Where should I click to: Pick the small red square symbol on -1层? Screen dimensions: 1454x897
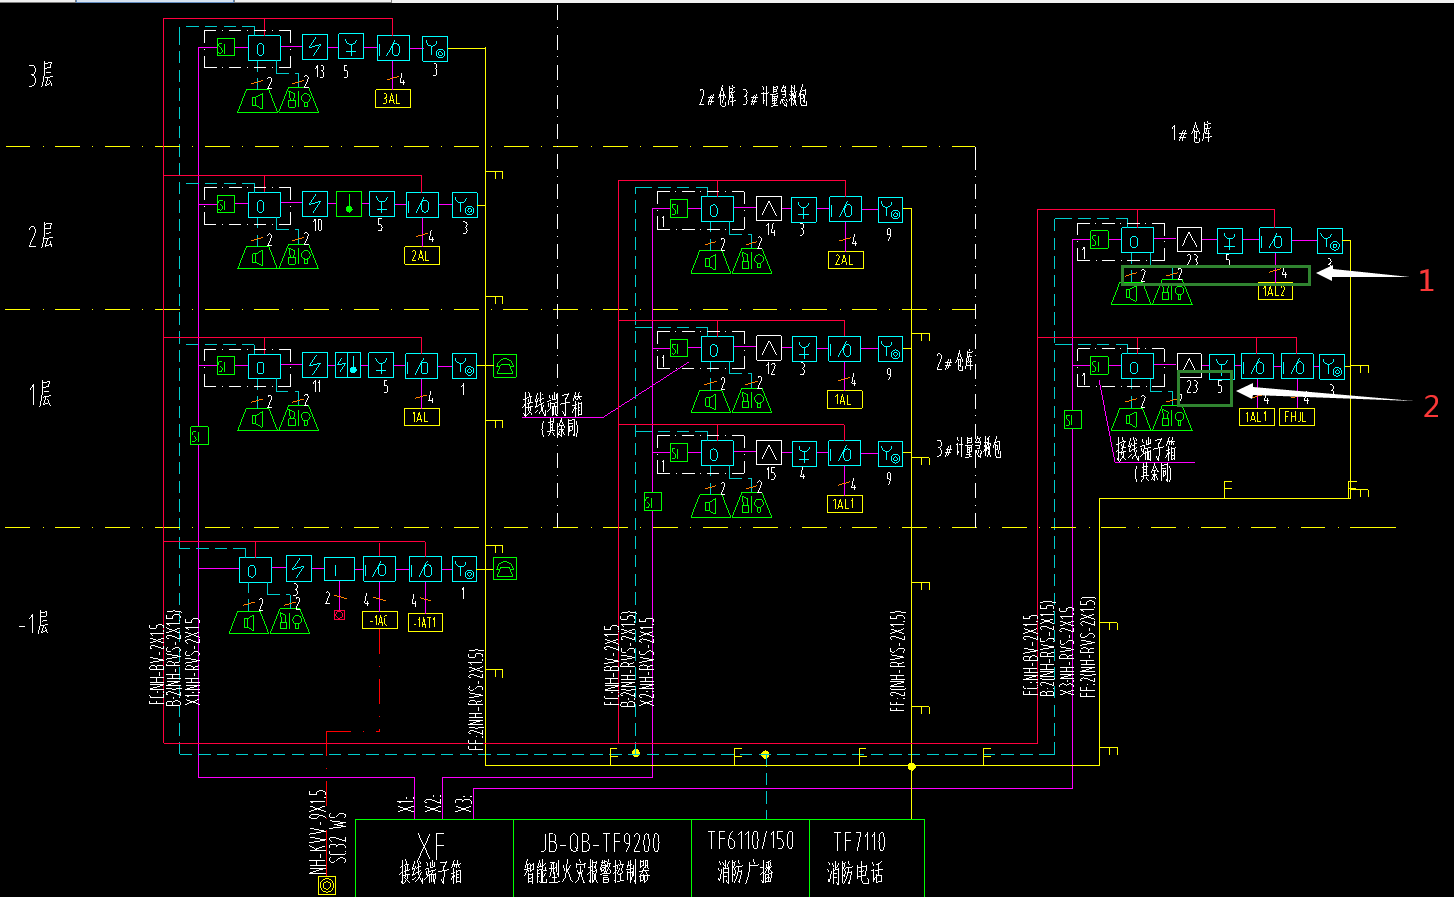click(339, 614)
